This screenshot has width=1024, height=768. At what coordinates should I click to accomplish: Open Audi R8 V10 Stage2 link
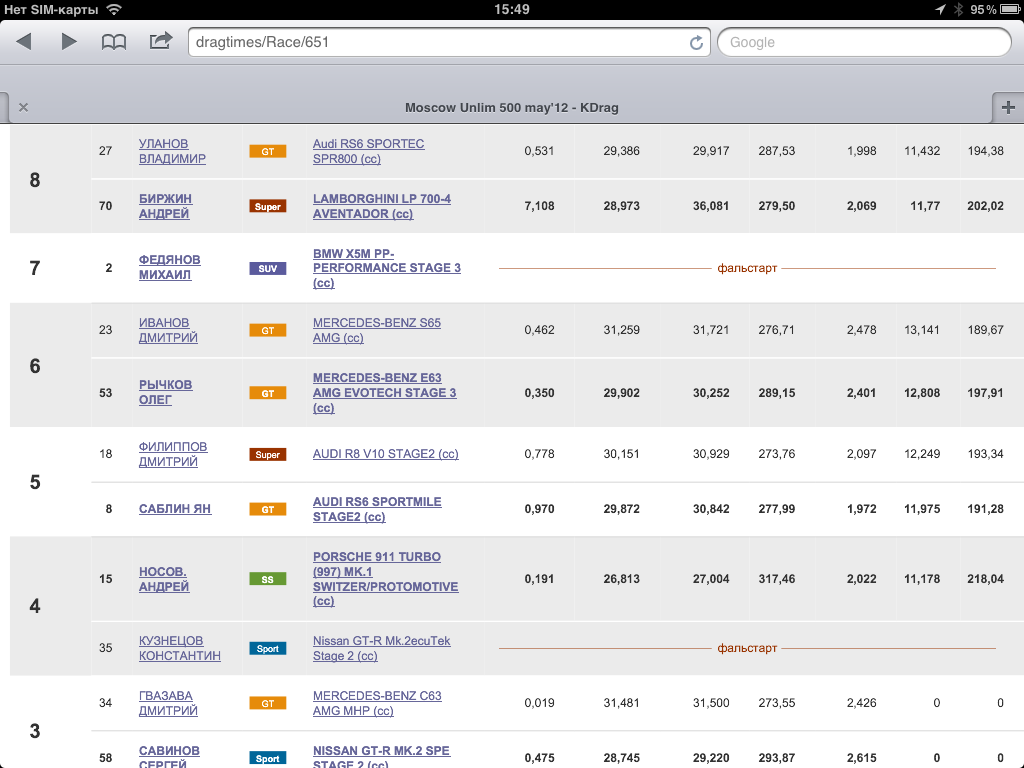click(385, 454)
